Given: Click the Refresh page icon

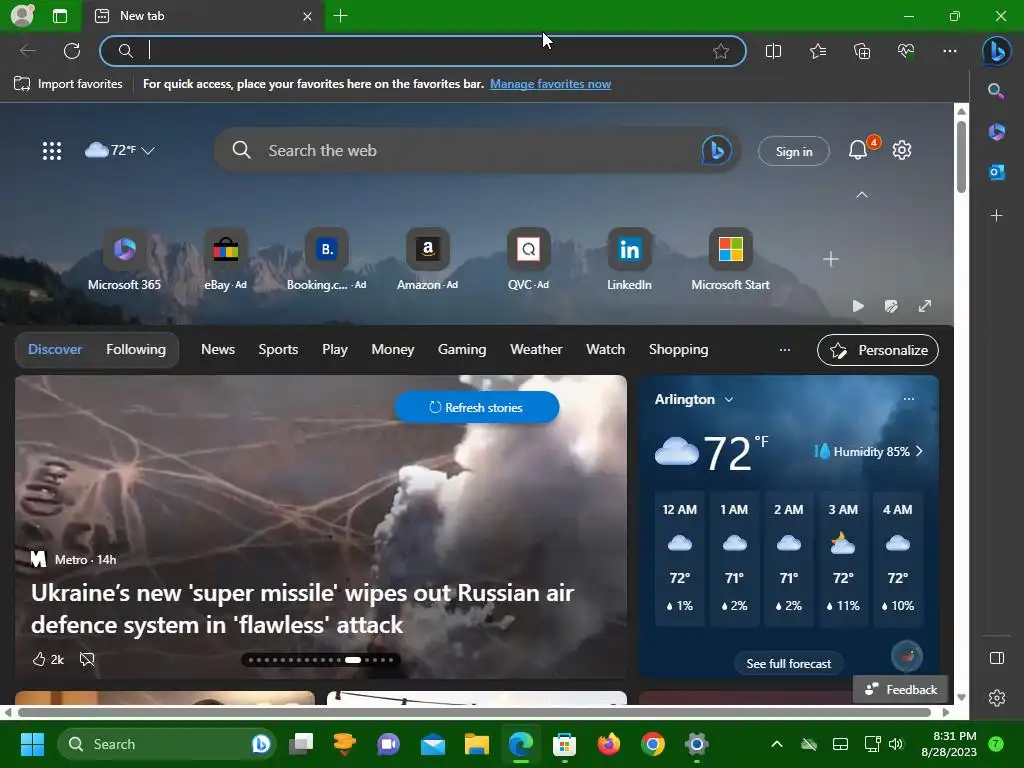Looking at the screenshot, I should pyautogui.click(x=72, y=51).
